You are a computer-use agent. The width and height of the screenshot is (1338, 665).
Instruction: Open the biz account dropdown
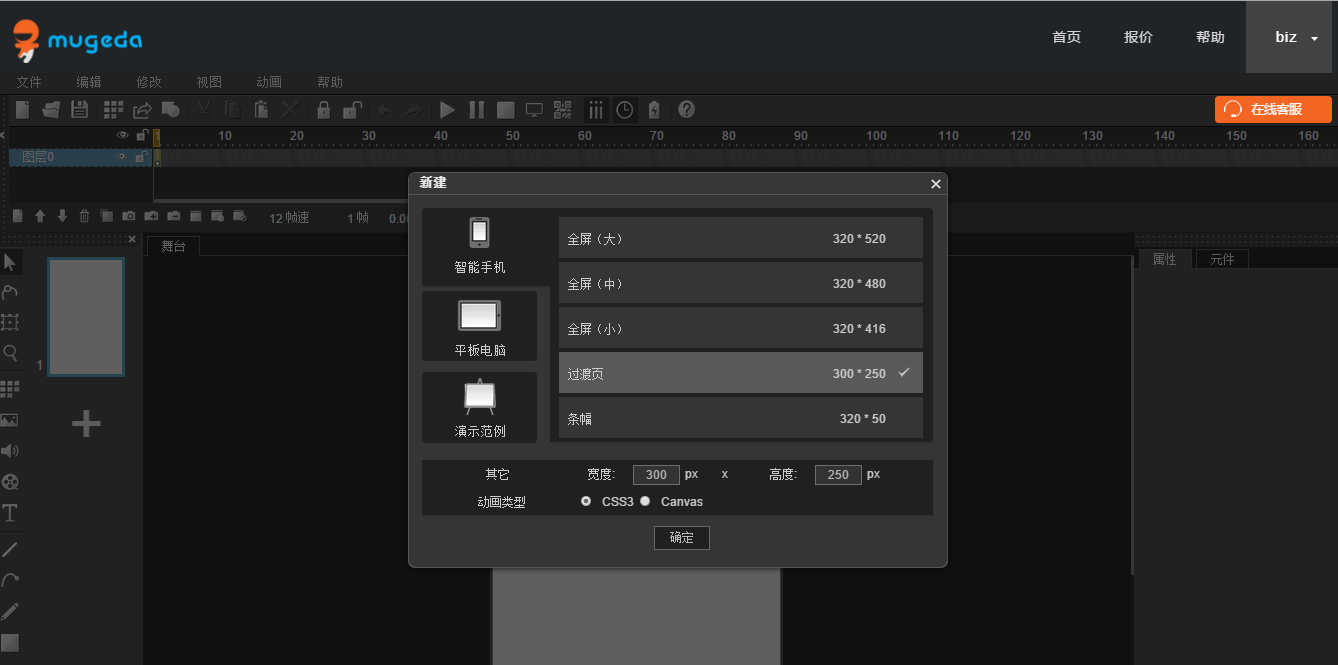click(1295, 37)
